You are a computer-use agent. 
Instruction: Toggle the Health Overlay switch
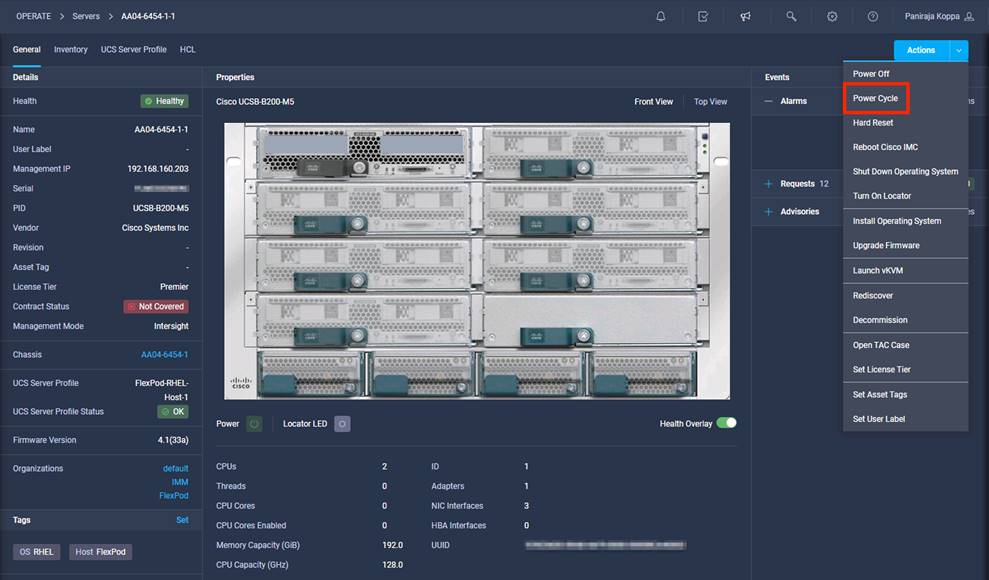pos(726,423)
